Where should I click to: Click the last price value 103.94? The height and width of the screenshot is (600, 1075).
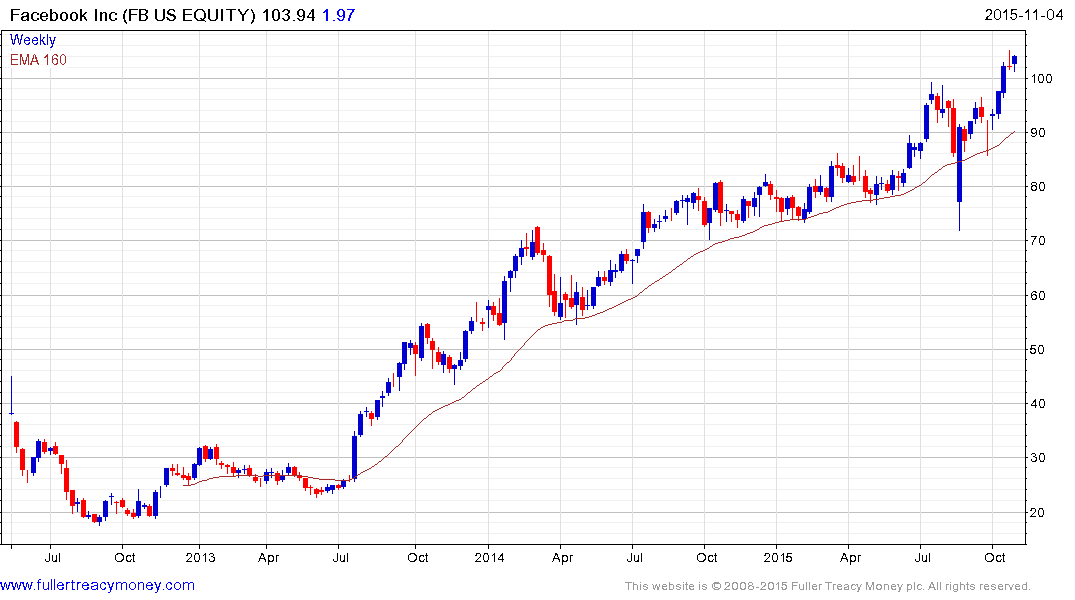(289, 14)
